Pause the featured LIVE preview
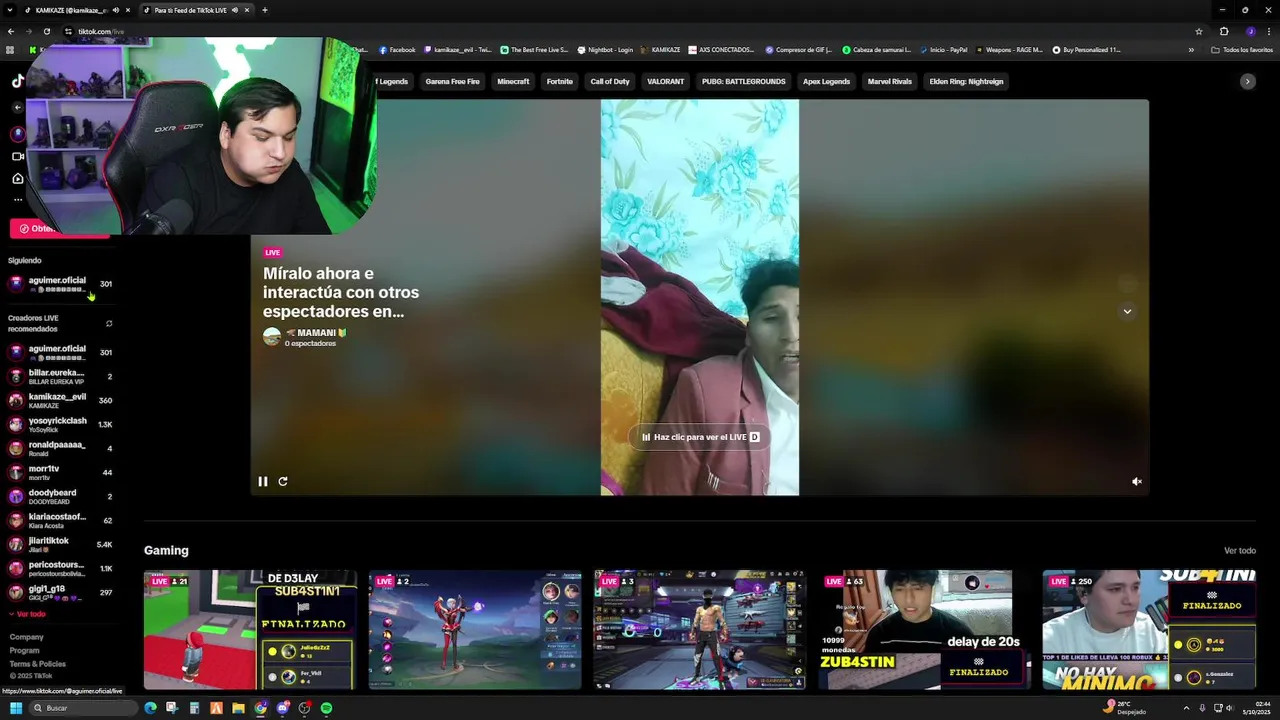This screenshot has height=720, width=1280. (x=263, y=481)
